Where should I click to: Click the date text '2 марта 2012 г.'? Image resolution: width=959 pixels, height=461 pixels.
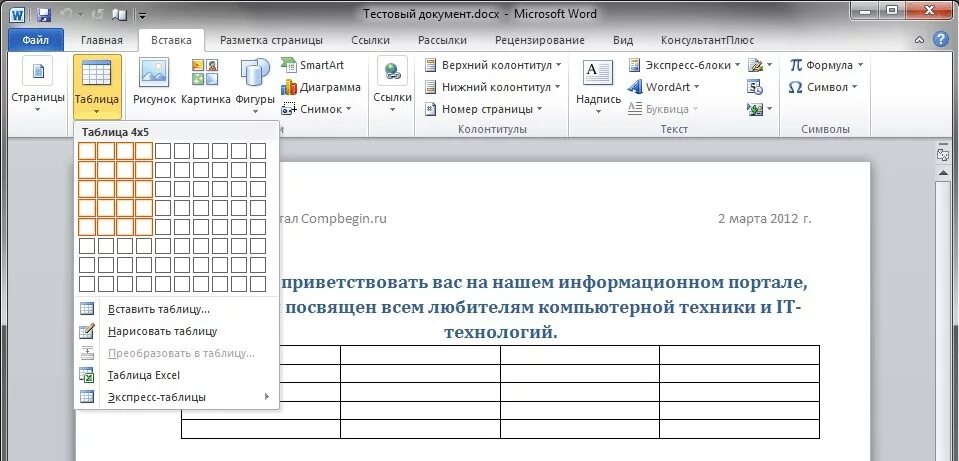tap(765, 219)
